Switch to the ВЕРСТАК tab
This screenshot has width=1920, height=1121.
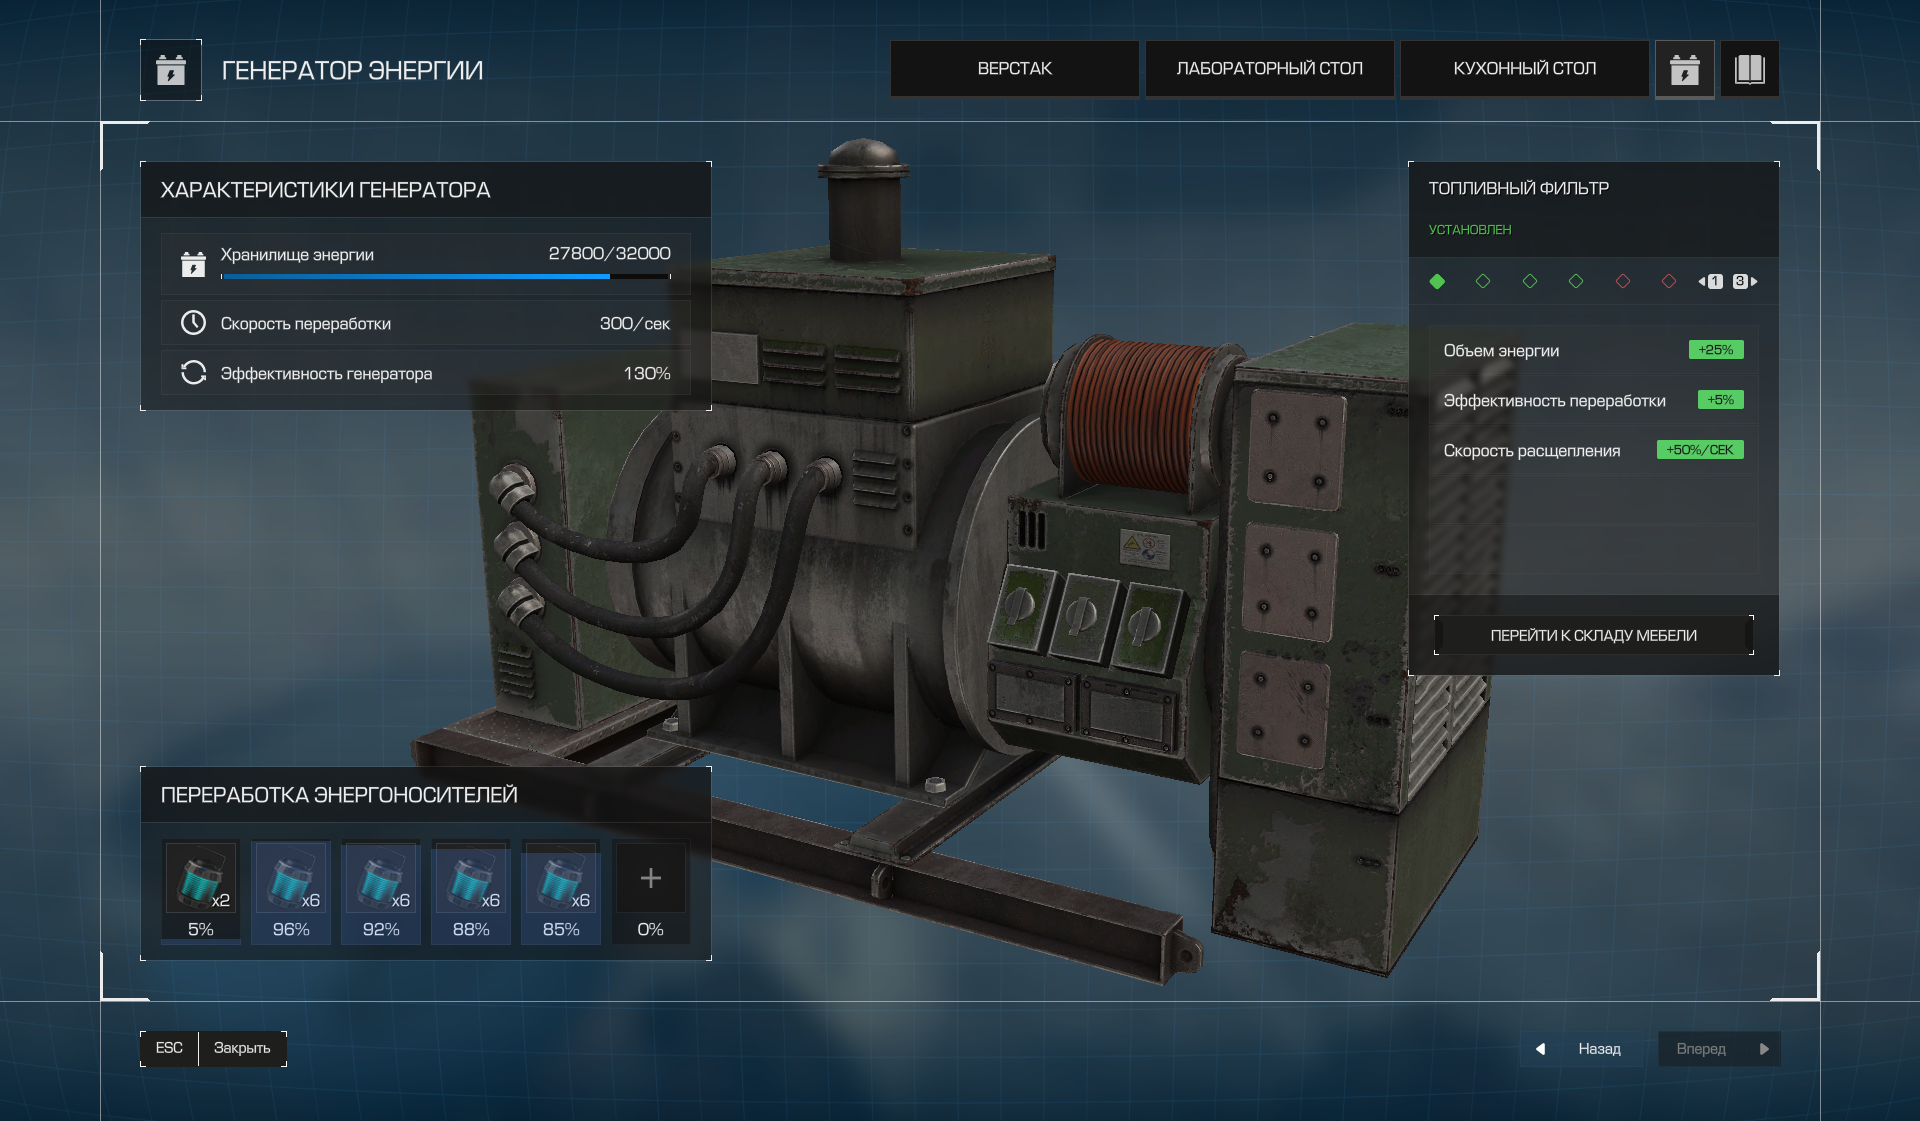1014,69
